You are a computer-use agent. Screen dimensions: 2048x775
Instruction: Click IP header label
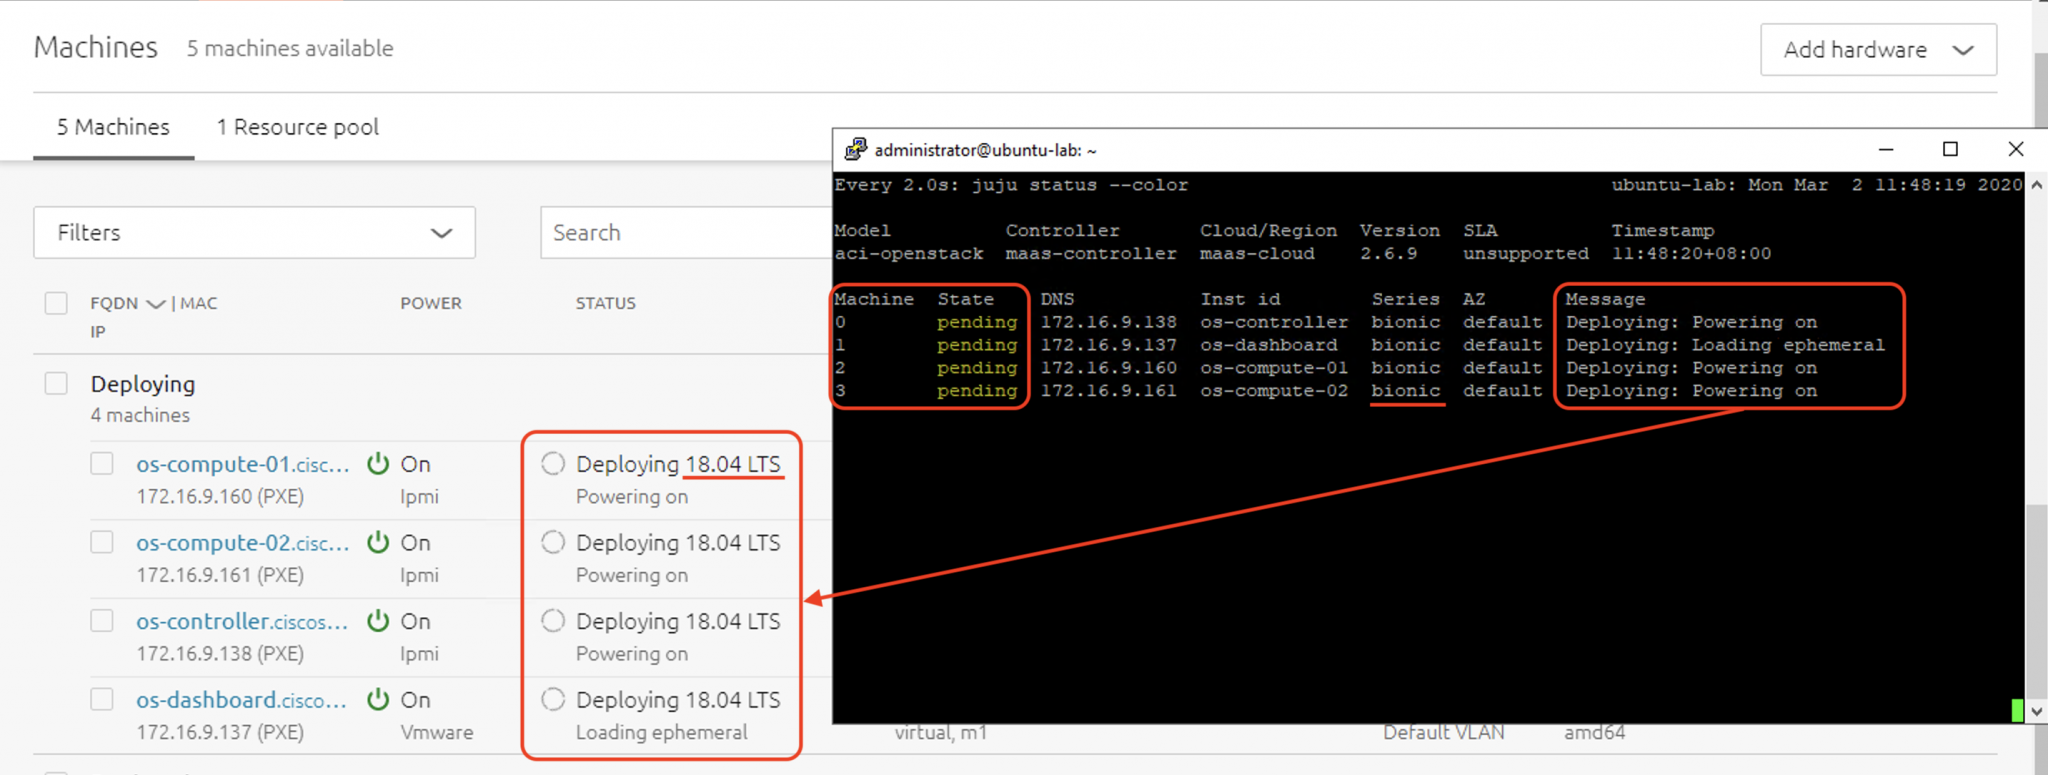tap(97, 332)
